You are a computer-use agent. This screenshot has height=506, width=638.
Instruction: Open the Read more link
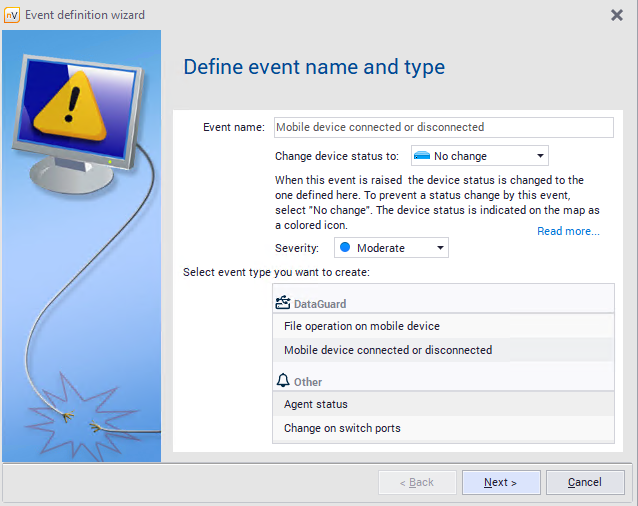click(568, 231)
